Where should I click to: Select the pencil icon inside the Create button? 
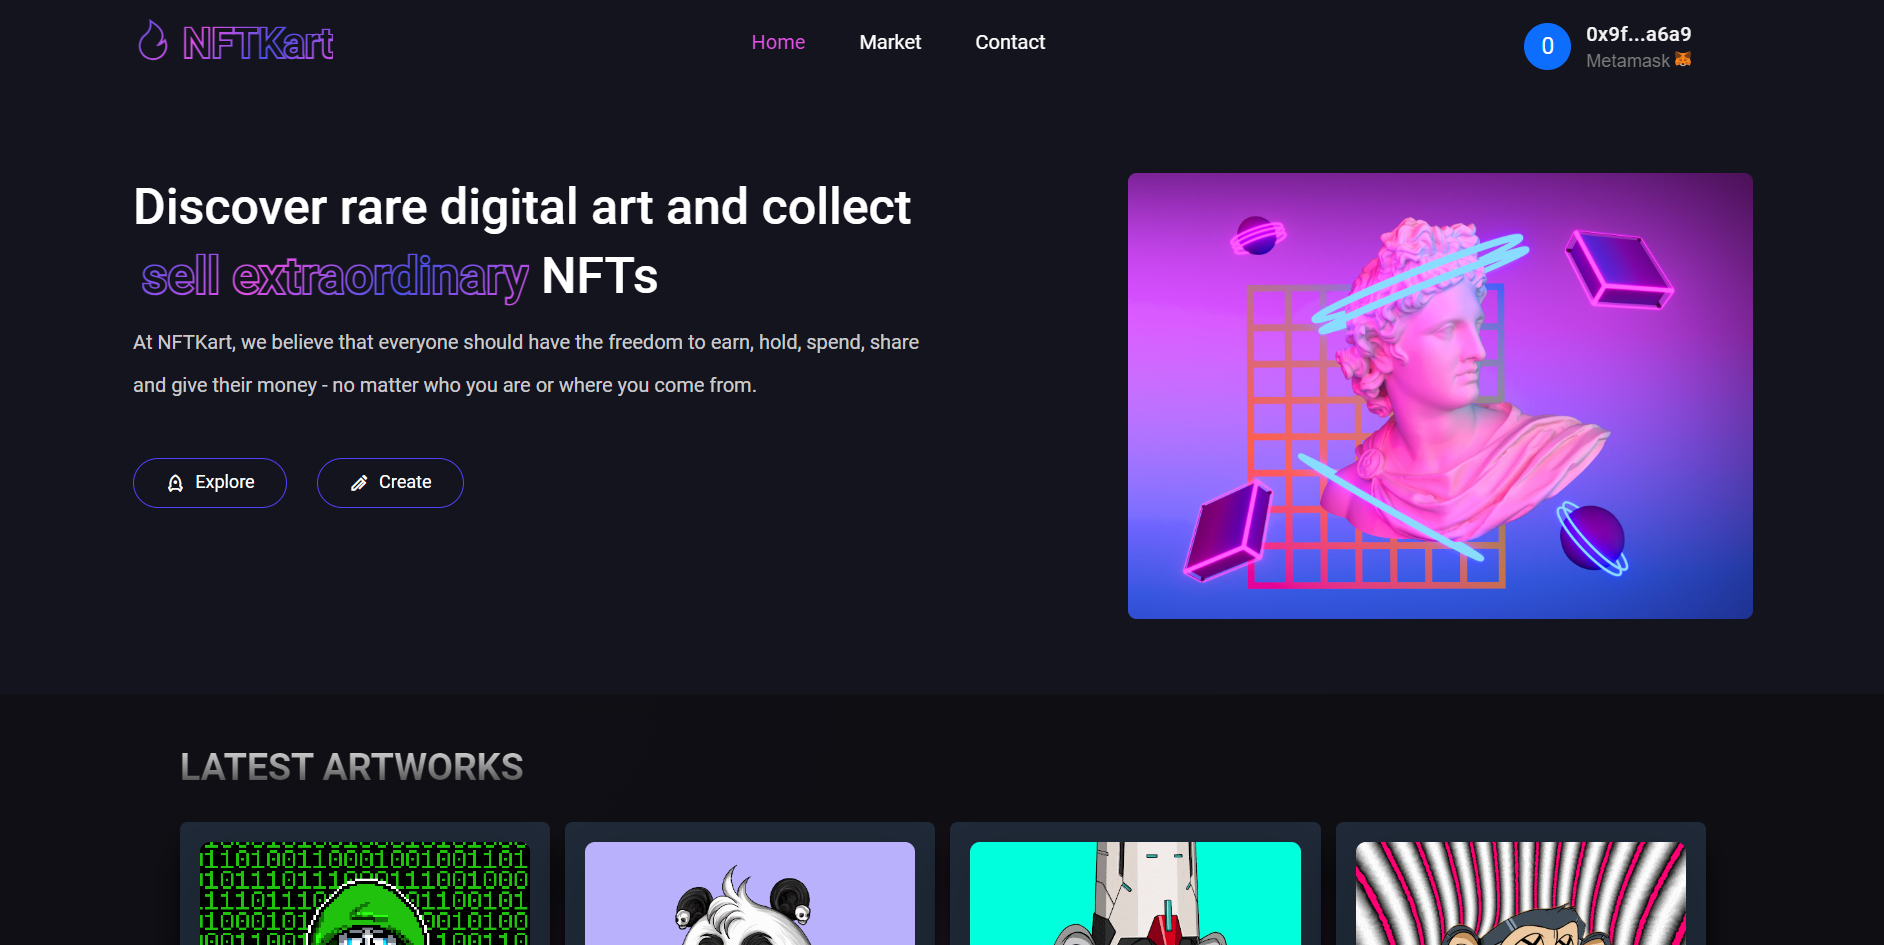[x=358, y=483]
